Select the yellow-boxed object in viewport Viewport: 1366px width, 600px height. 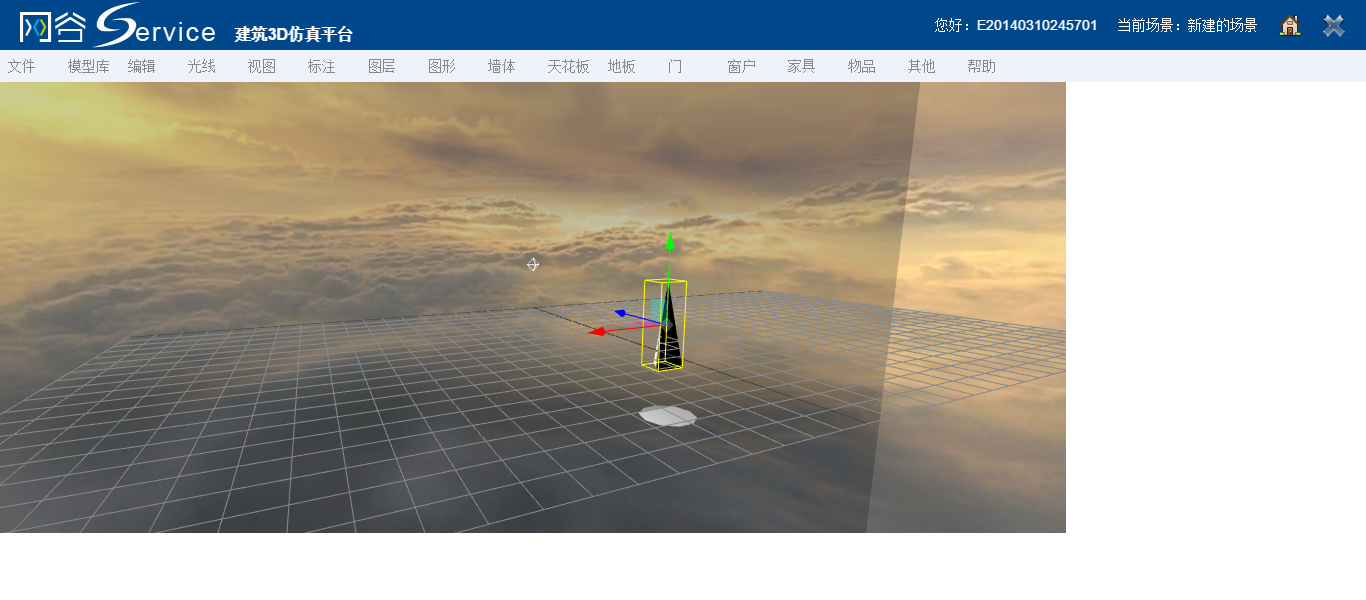coord(665,325)
